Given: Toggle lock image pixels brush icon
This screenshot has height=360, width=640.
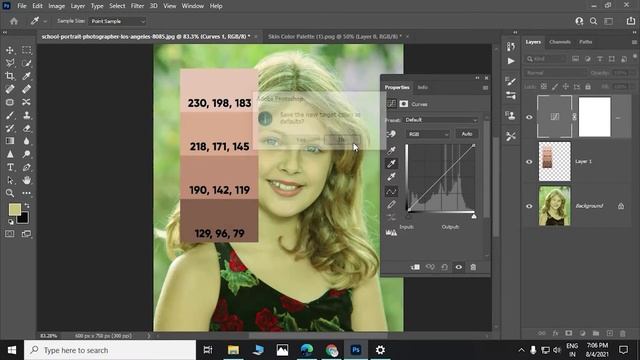Looking at the screenshot, I should [x=555, y=87].
